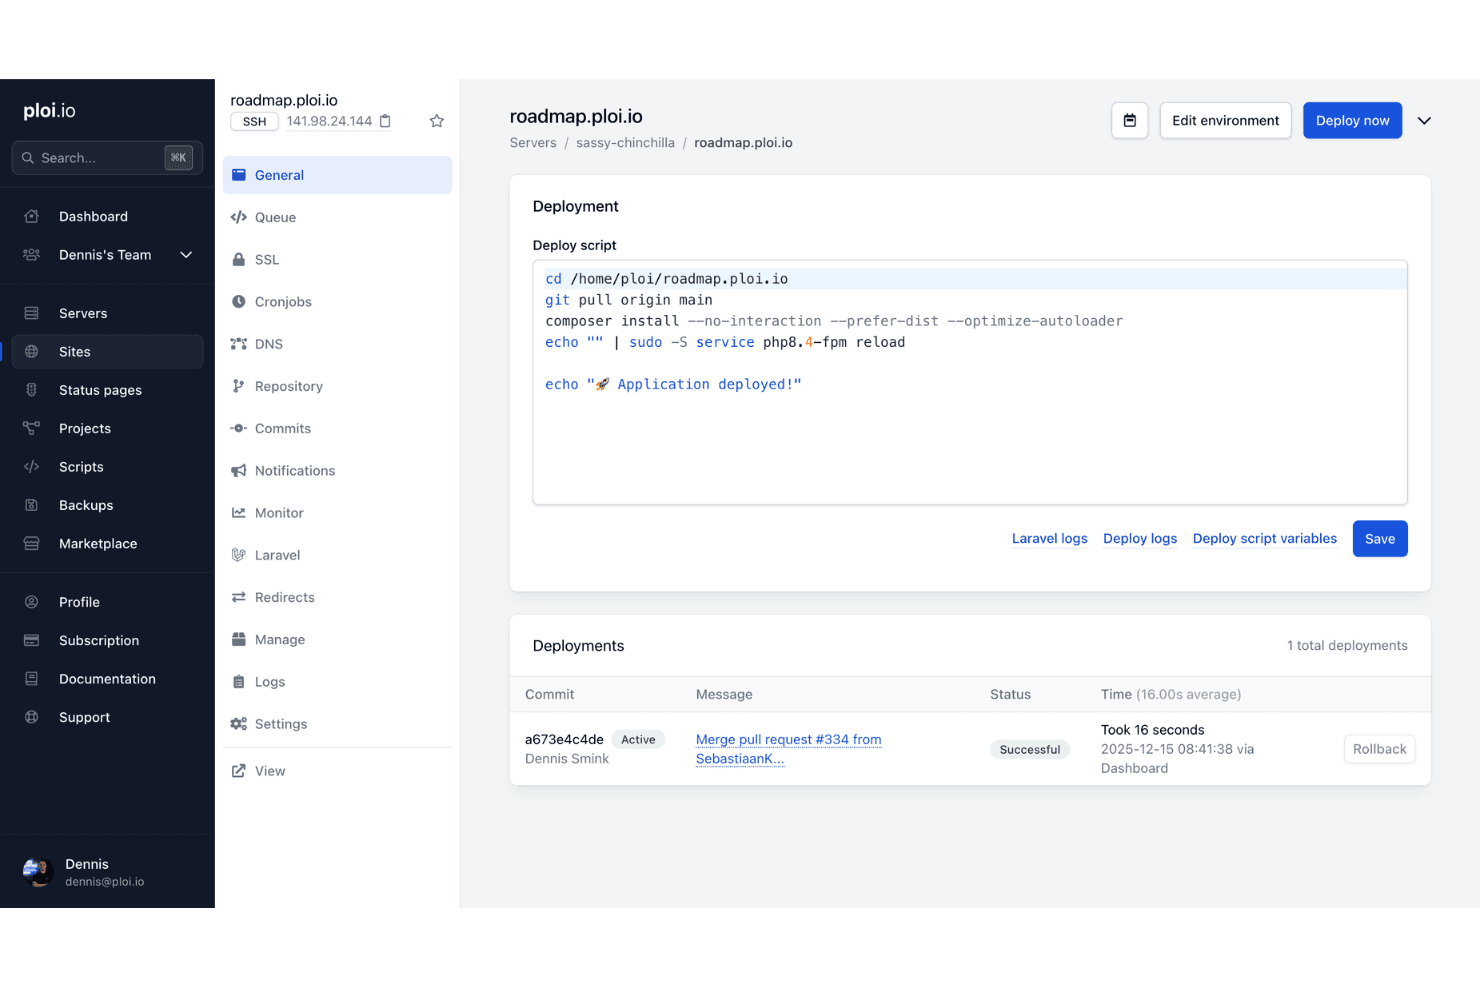Expand the Dennis's Team dropdown

pyautogui.click(x=186, y=255)
